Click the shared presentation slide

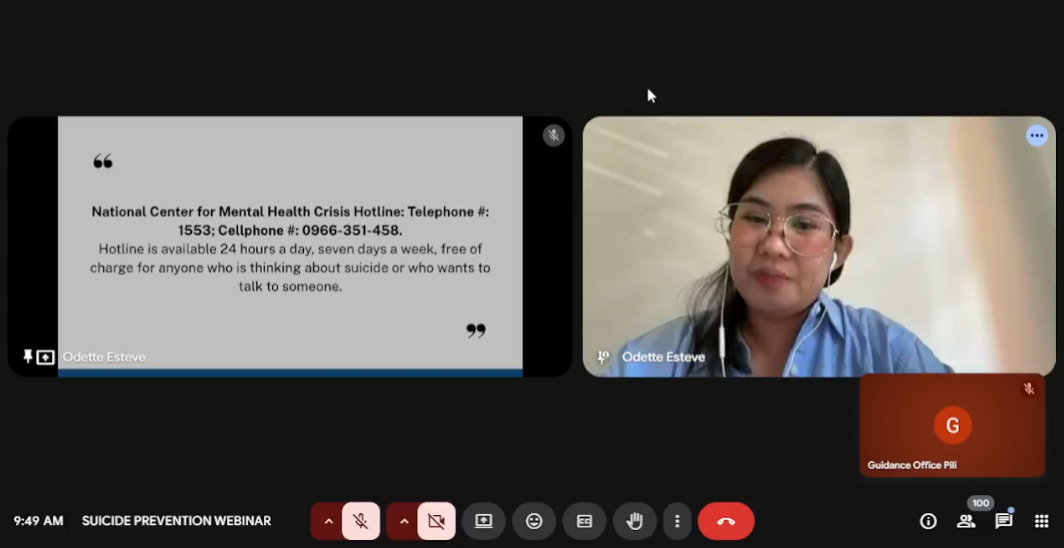click(290, 245)
